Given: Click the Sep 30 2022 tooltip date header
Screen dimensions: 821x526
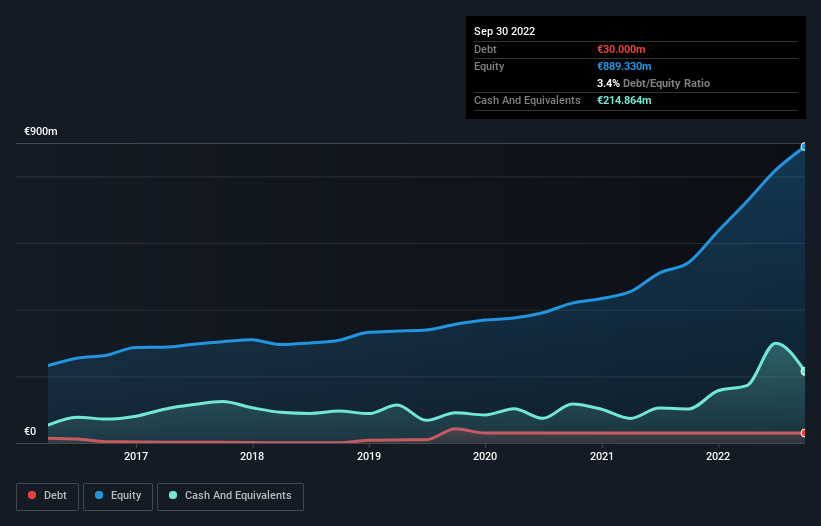Looking at the screenshot, I should [504, 31].
